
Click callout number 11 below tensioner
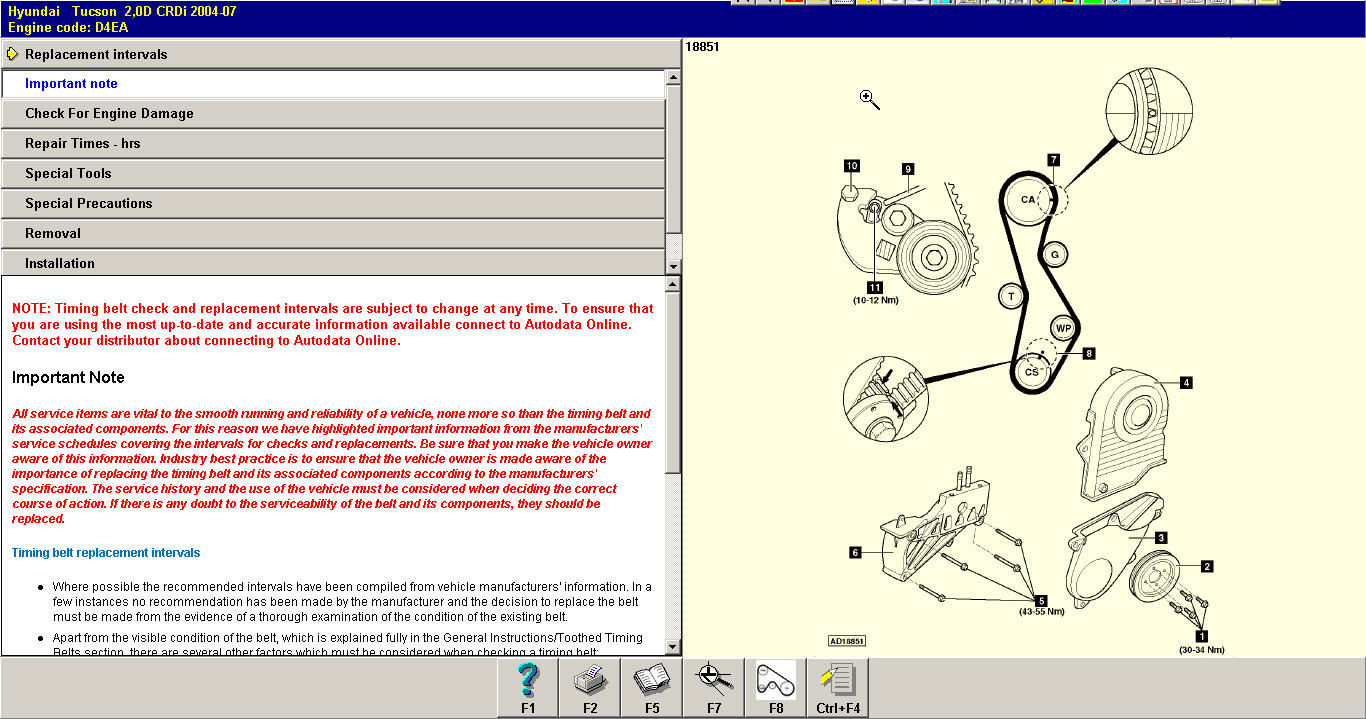pos(875,287)
